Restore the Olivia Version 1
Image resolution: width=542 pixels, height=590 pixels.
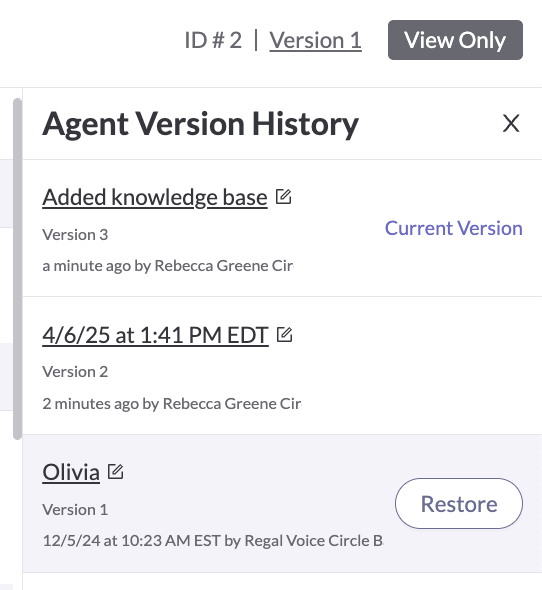(x=459, y=503)
